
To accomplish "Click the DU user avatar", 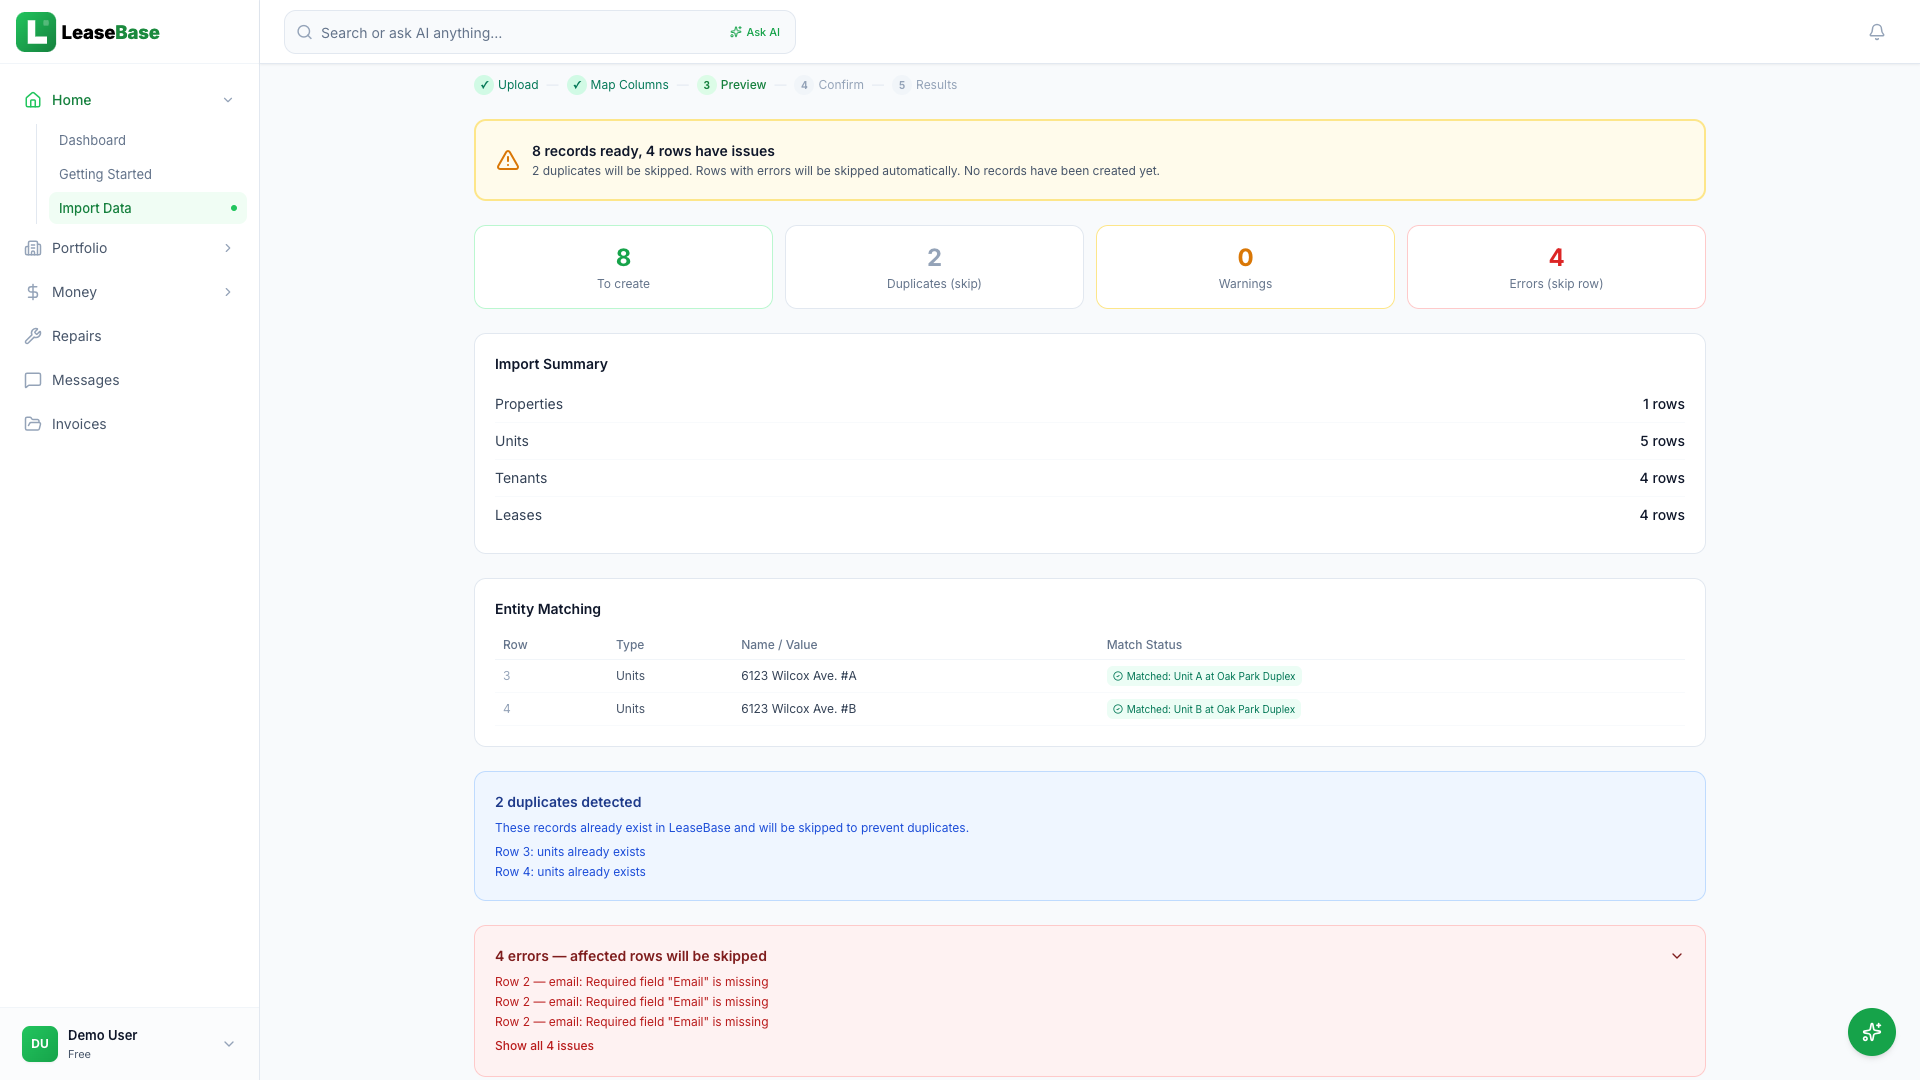I will 40,1044.
